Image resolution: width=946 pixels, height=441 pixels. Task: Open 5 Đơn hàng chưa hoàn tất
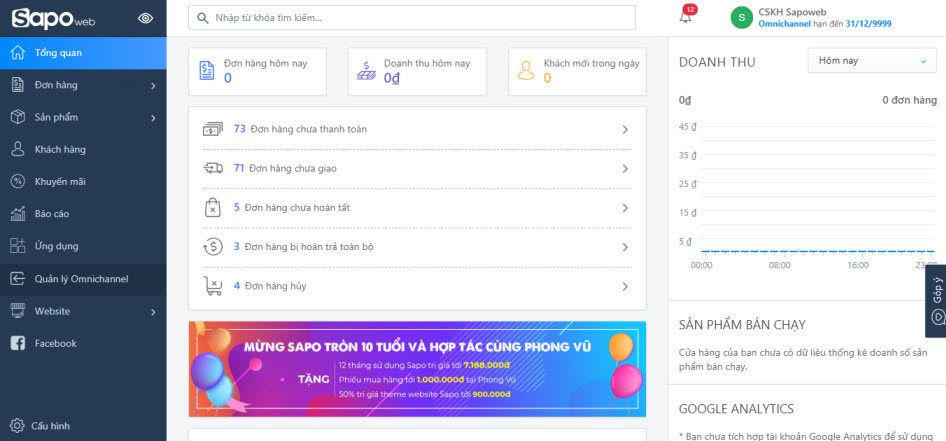pyautogui.click(x=417, y=208)
